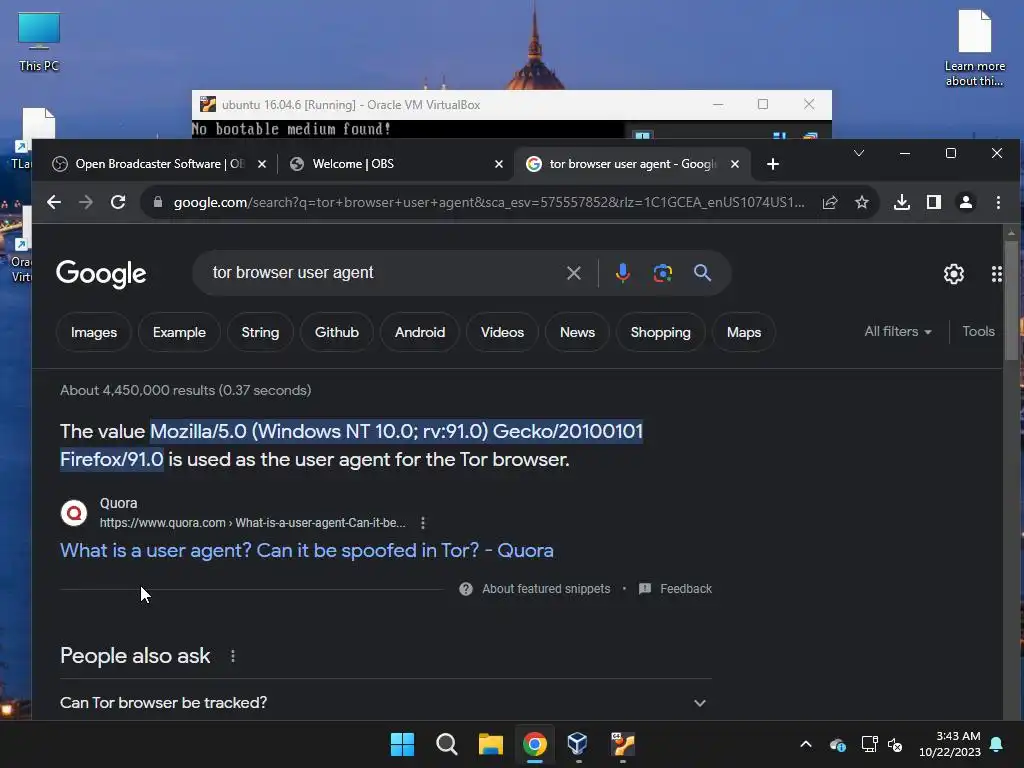Open the Maps filter
This screenshot has height=768, width=1024.
[x=744, y=332]
